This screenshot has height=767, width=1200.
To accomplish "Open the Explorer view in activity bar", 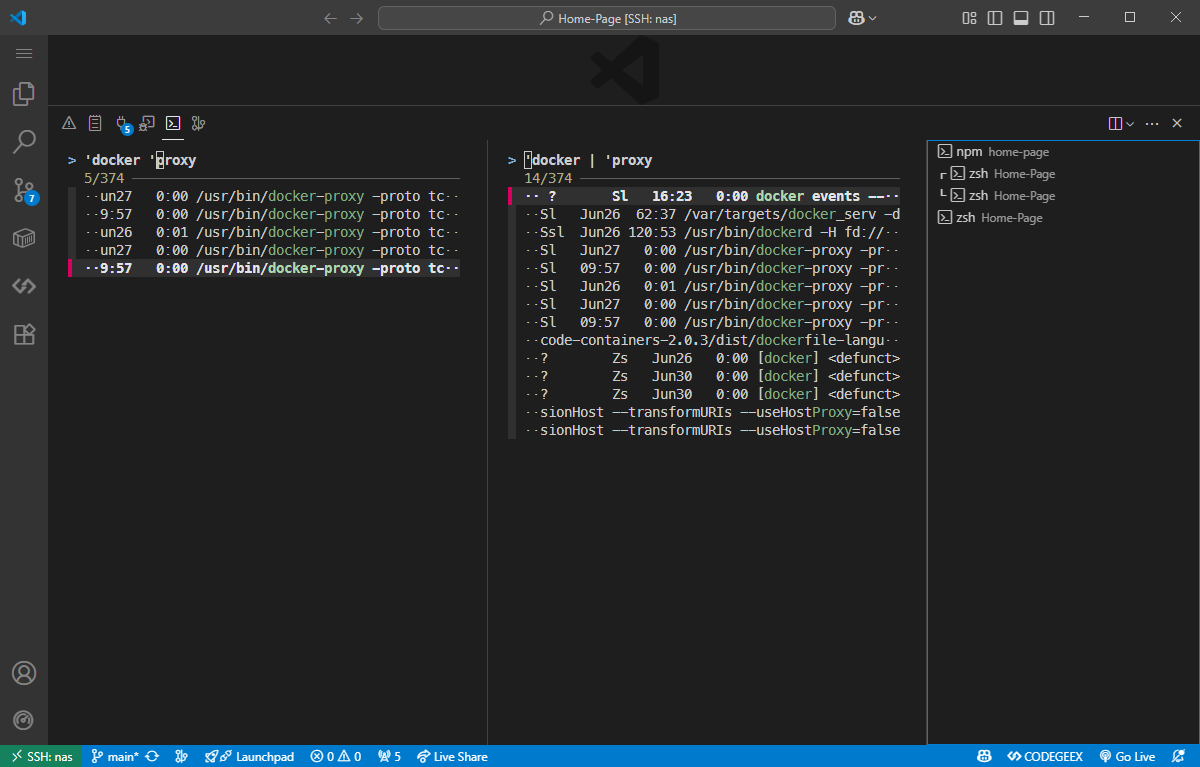I will (x=24, y=94).
